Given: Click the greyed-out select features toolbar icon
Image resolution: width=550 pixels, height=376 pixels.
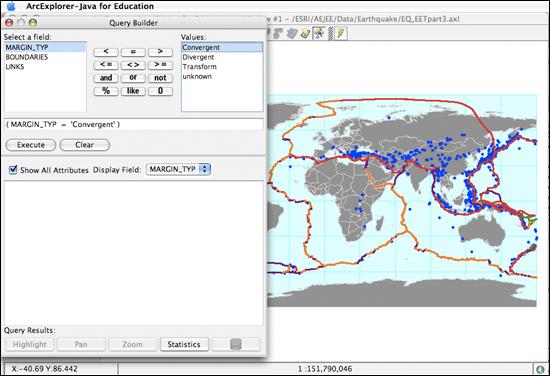Looking at the screenshot, I should (279, 34).
